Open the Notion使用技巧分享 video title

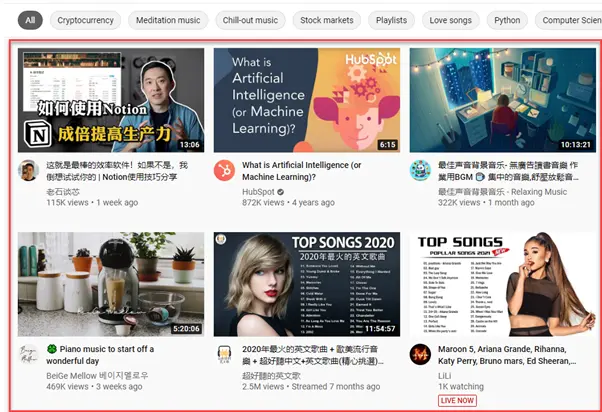(x=117, y=171)
